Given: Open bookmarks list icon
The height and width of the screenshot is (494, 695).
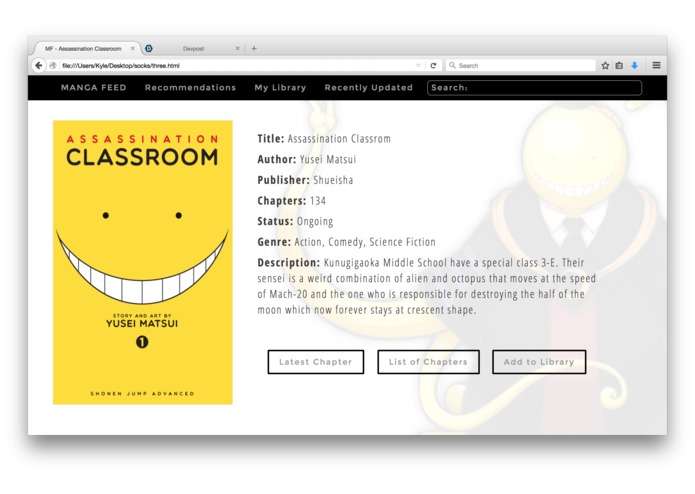Looking at the screenshot, I should [x=619, y=66].
